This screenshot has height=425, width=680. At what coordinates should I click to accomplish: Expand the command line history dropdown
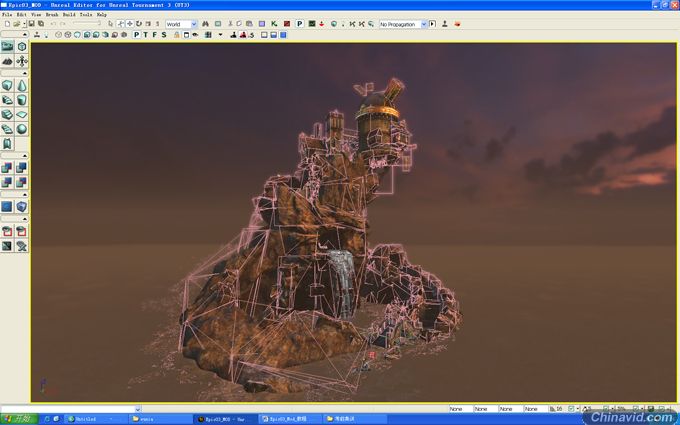coord(138,409)
